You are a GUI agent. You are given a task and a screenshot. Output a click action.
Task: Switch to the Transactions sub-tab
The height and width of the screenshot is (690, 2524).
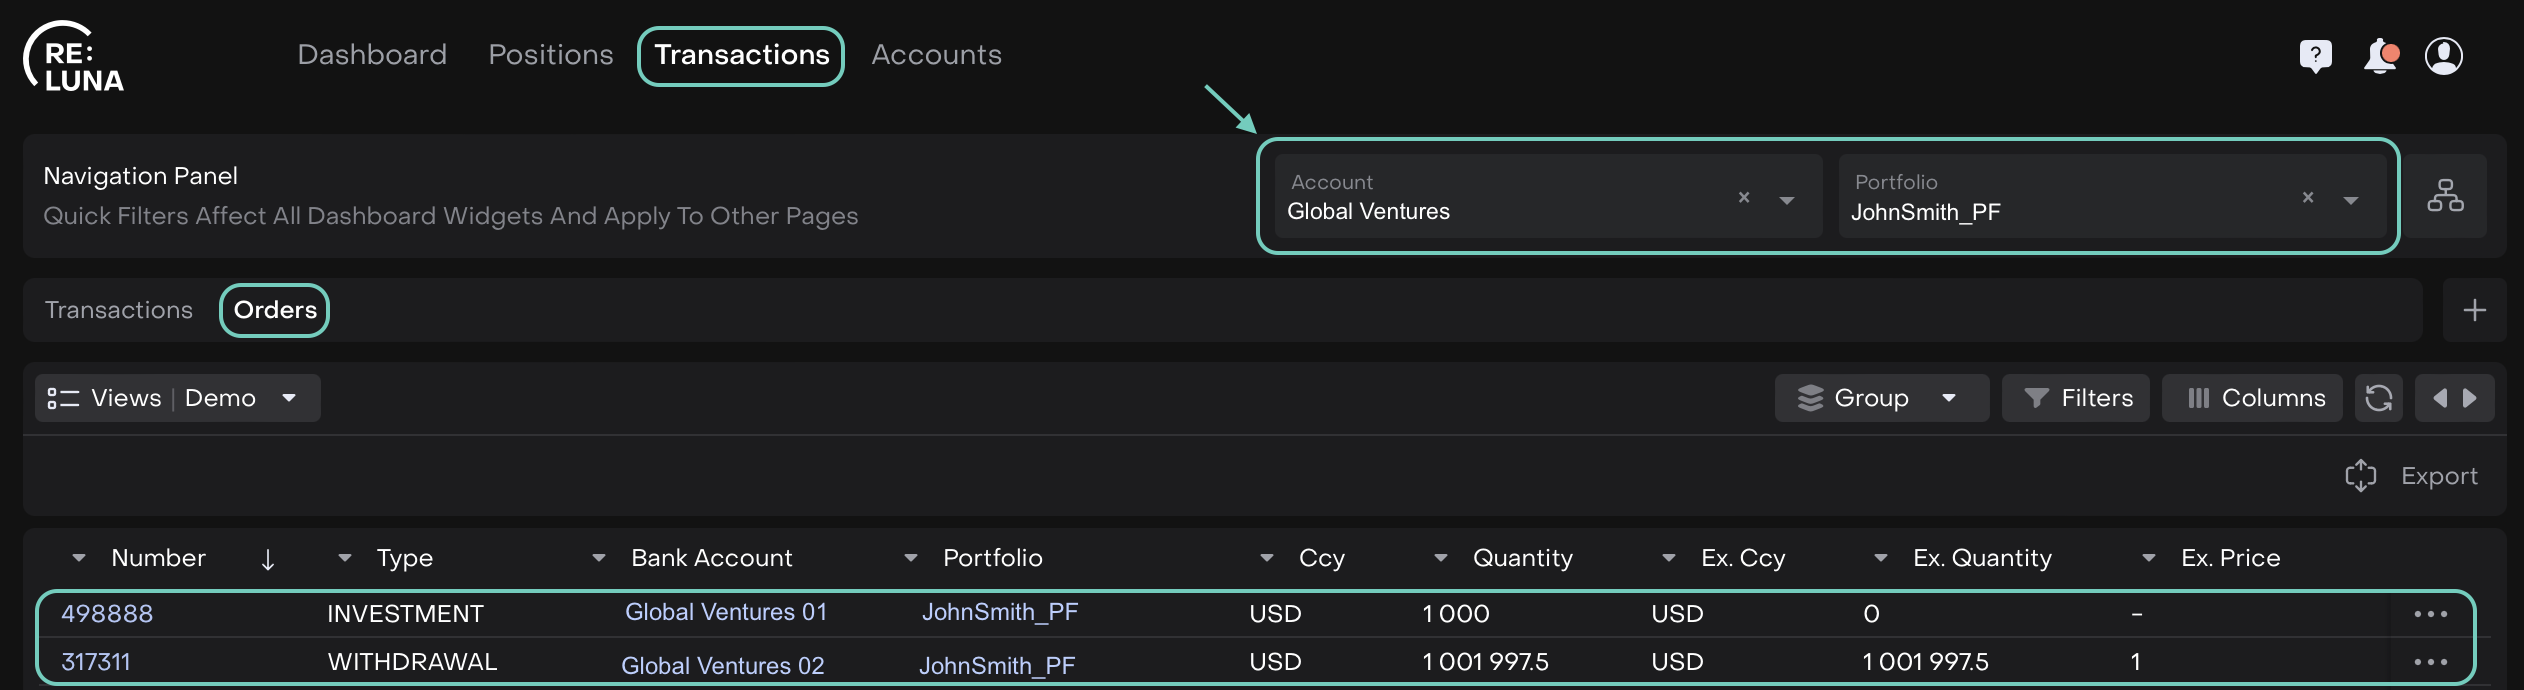tap(119, 310)
